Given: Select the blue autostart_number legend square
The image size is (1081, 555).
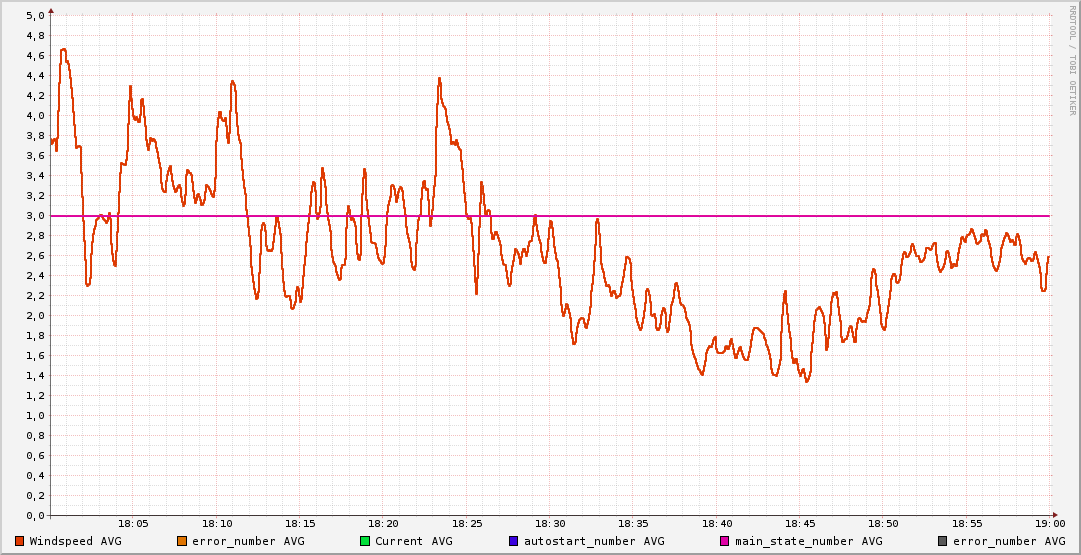Looking at the screenshot, I should [x=514, y=541].
